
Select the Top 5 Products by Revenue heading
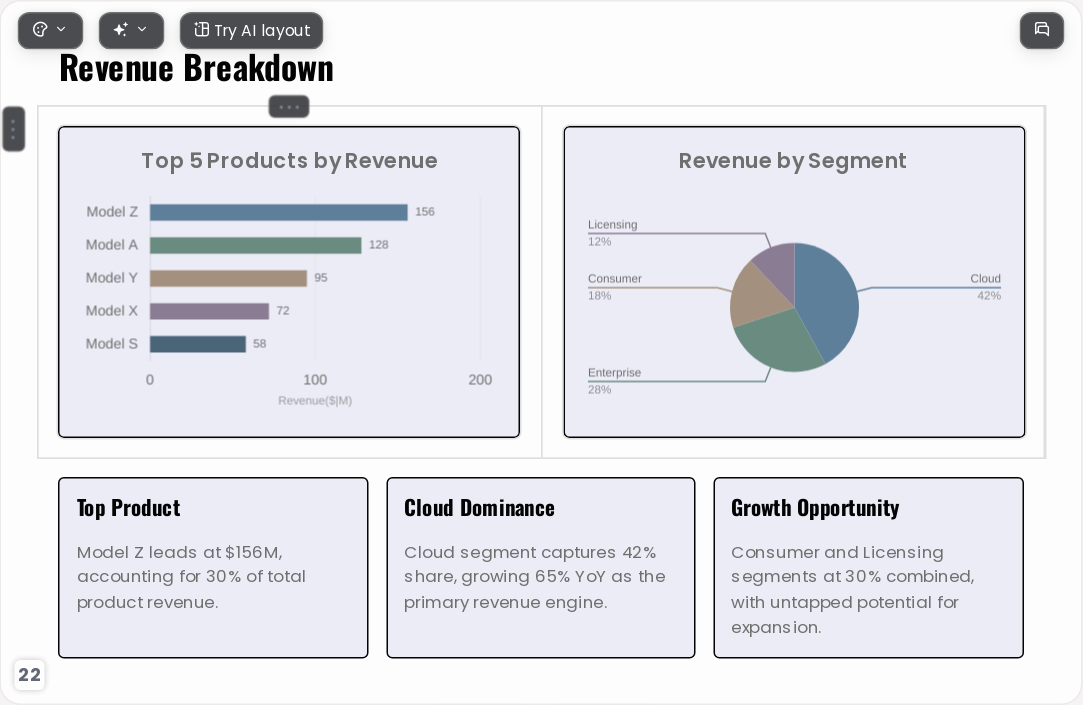tap(289, 161)
